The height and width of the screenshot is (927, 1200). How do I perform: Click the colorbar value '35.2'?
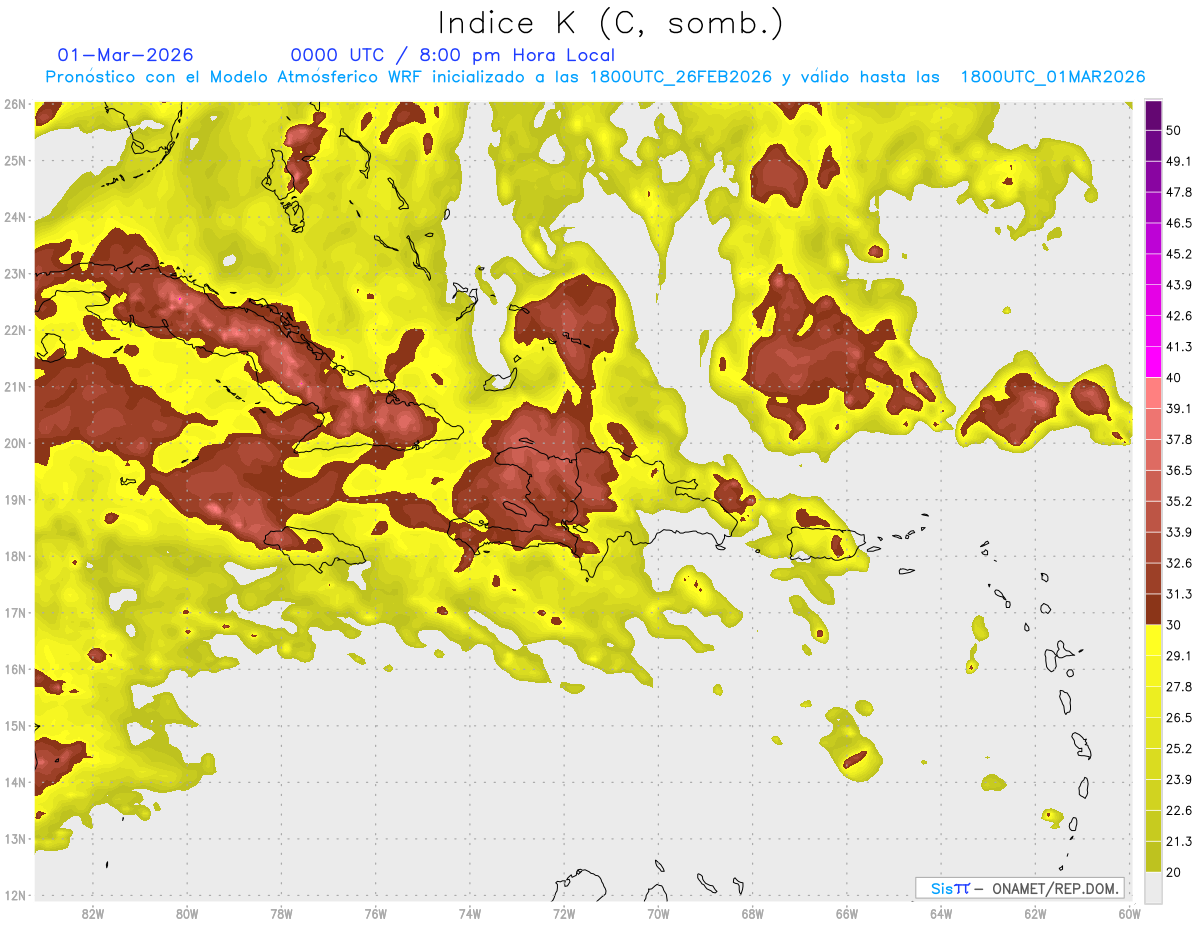[1179, 501]
